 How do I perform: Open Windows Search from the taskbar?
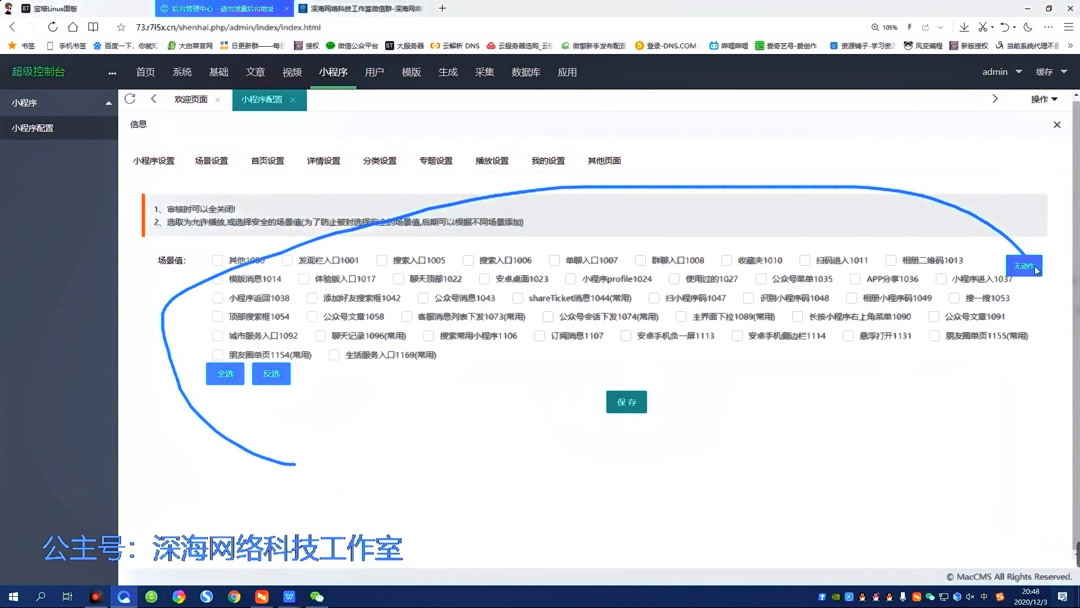41,596
